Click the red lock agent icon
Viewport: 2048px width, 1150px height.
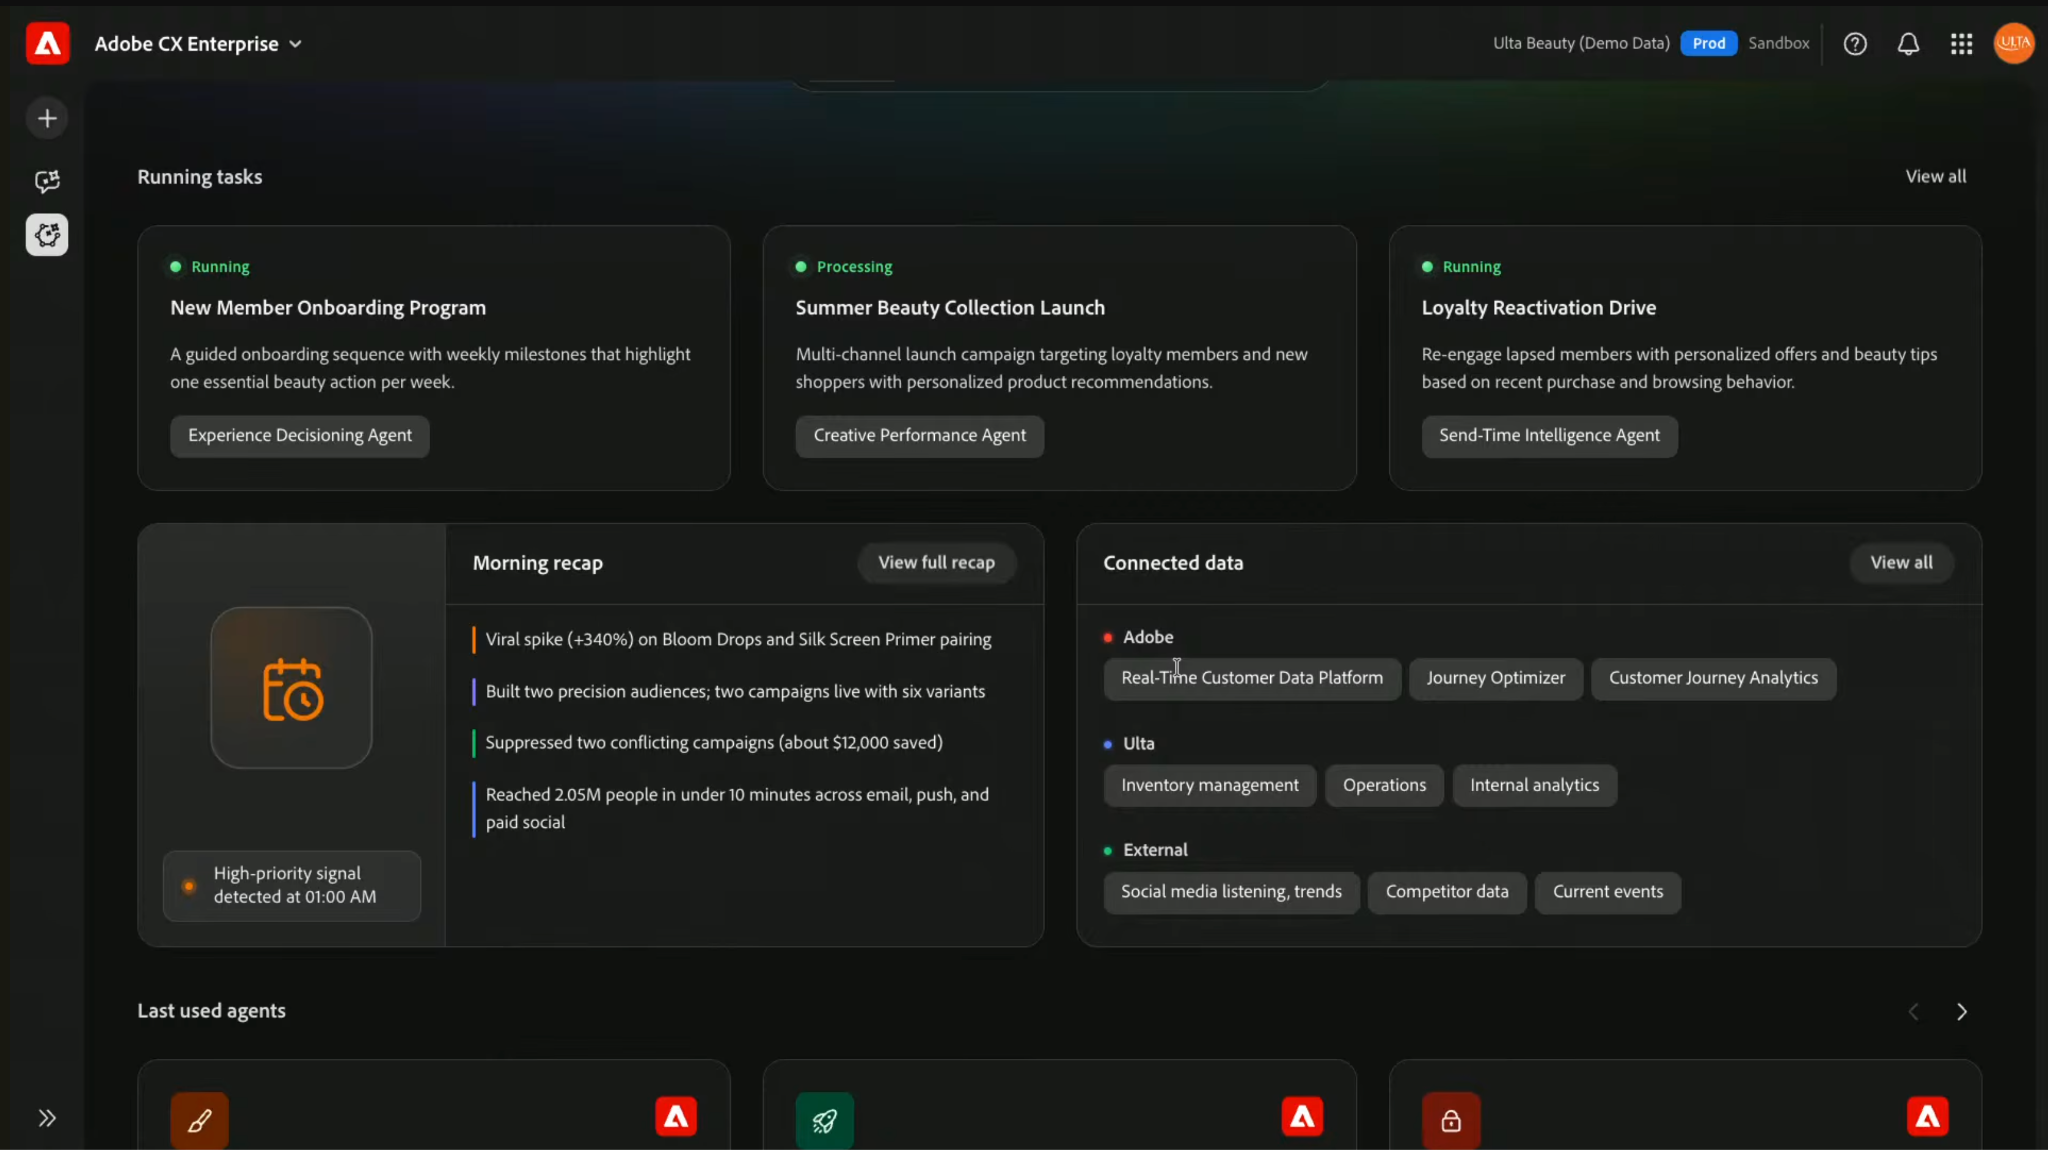pos(1450,1121)
